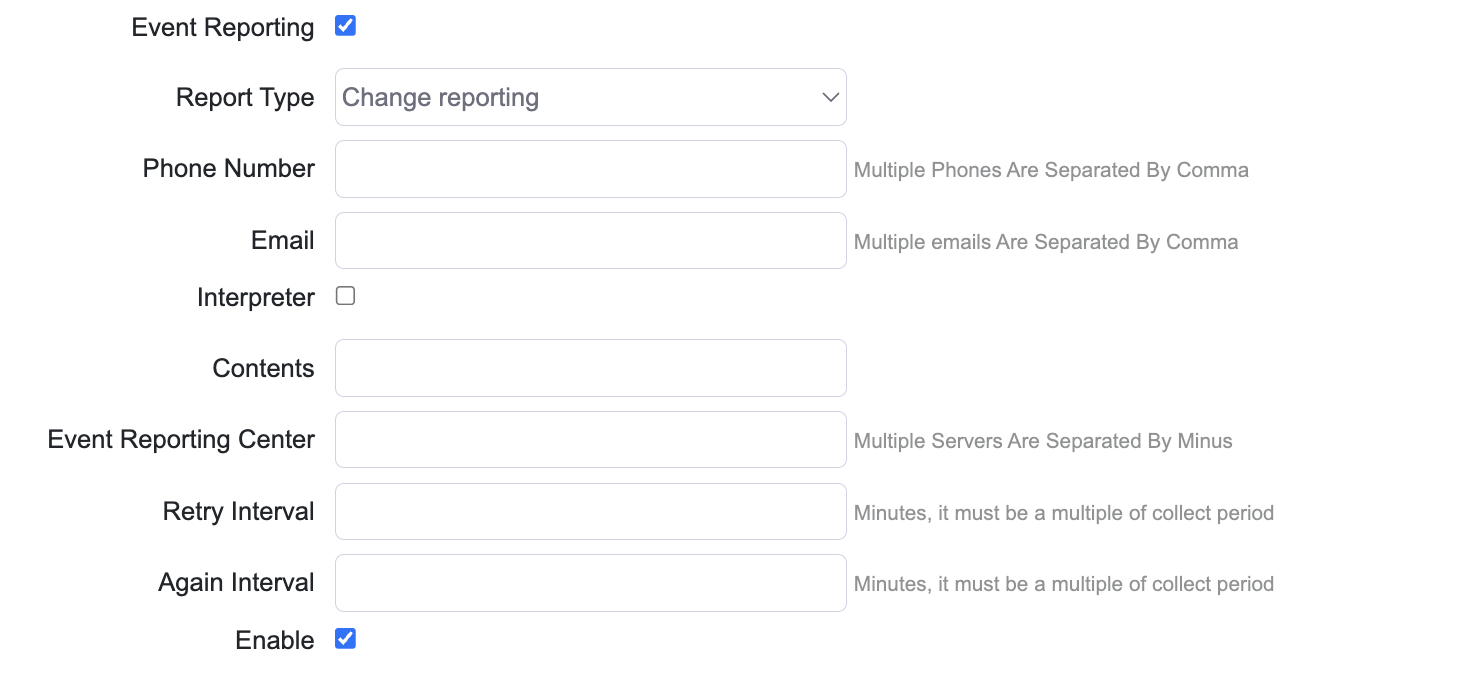Focus the Email input field
The height and width of the screenshot is (674, 1466).
click(x=590, y=240)
